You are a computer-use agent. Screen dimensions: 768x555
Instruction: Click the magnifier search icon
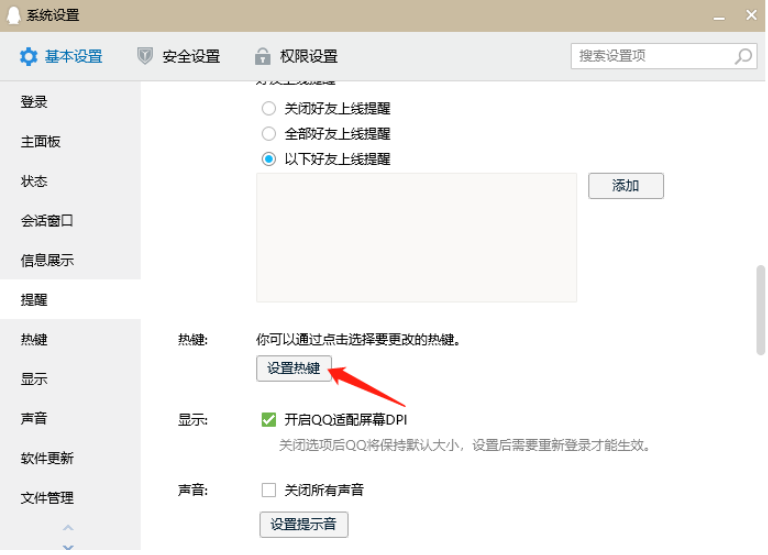(743, 57)
